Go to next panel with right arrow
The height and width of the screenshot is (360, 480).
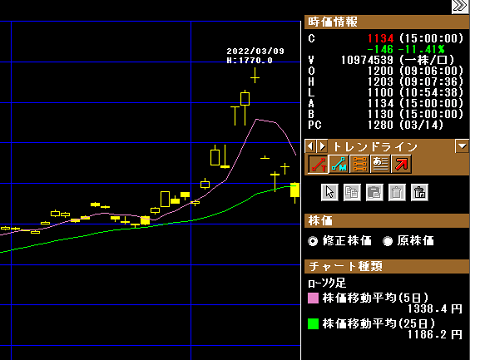click(x=322, y=146)
